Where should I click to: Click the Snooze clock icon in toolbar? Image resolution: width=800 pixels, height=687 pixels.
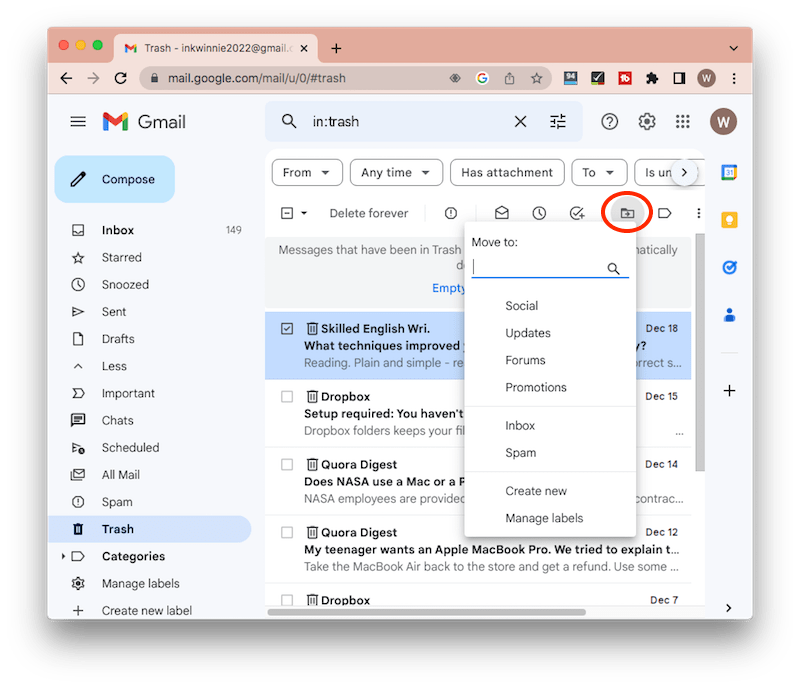(x=539, y=213)
